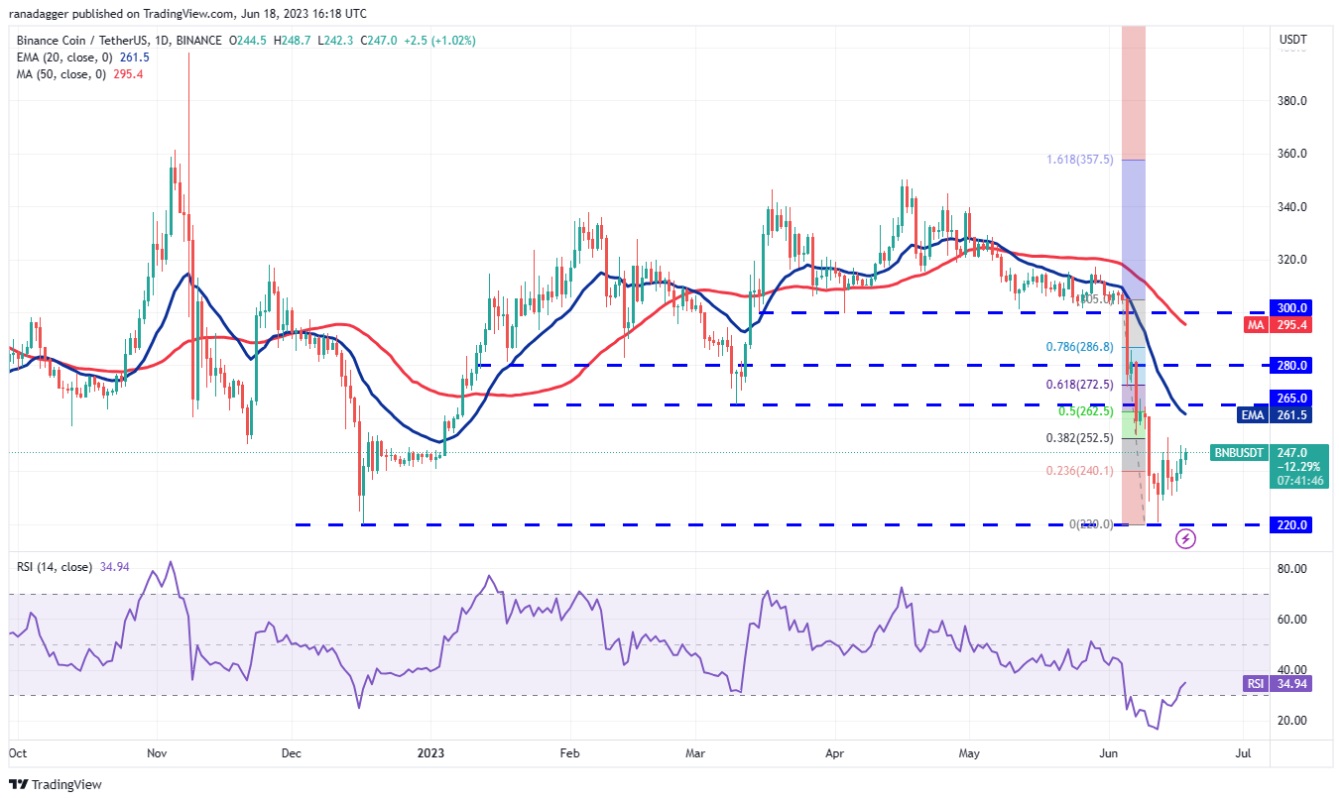Select the 0.382(252.5) Fibonacci label

click(x=1078, y=437)
